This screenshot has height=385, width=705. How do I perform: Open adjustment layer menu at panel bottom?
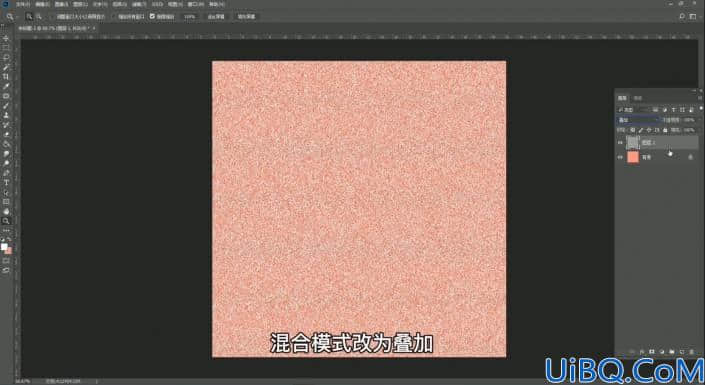pos(661,351)
